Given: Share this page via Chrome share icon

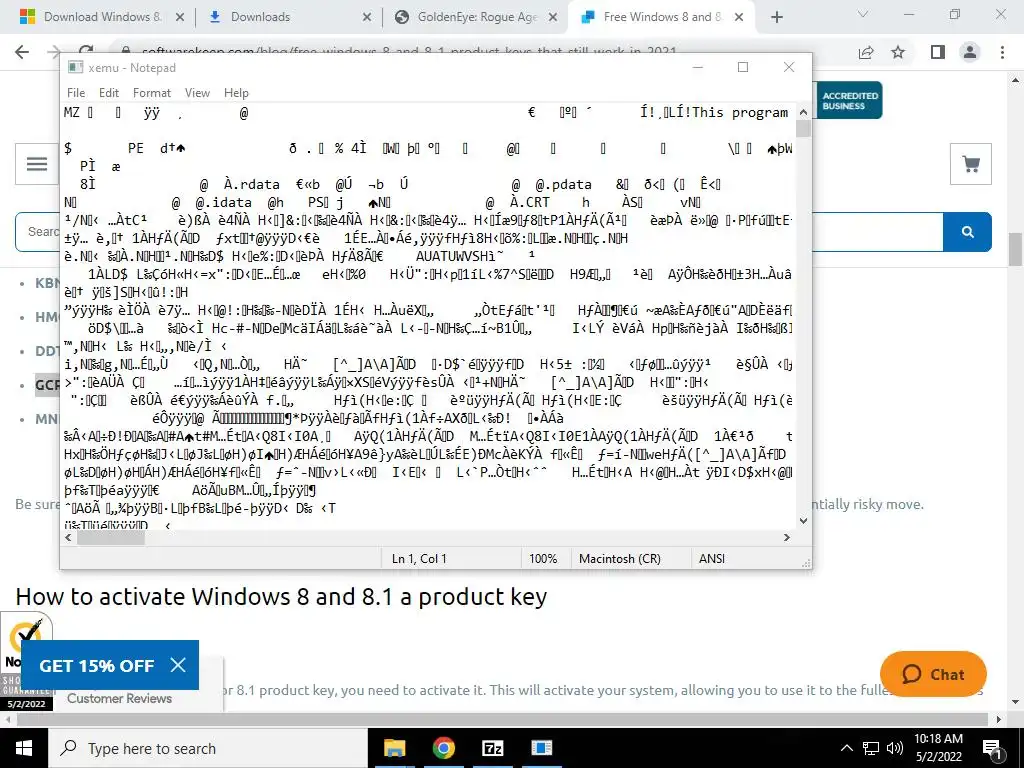Looking at the screenshot, I should (x=866, y=52).
